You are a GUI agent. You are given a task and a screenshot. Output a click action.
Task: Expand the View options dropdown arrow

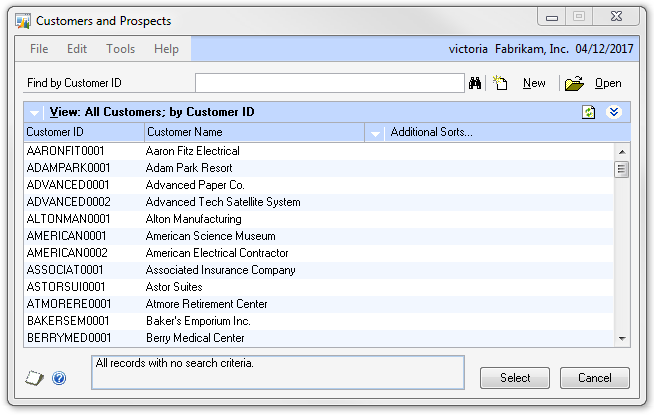pos(35,113)
